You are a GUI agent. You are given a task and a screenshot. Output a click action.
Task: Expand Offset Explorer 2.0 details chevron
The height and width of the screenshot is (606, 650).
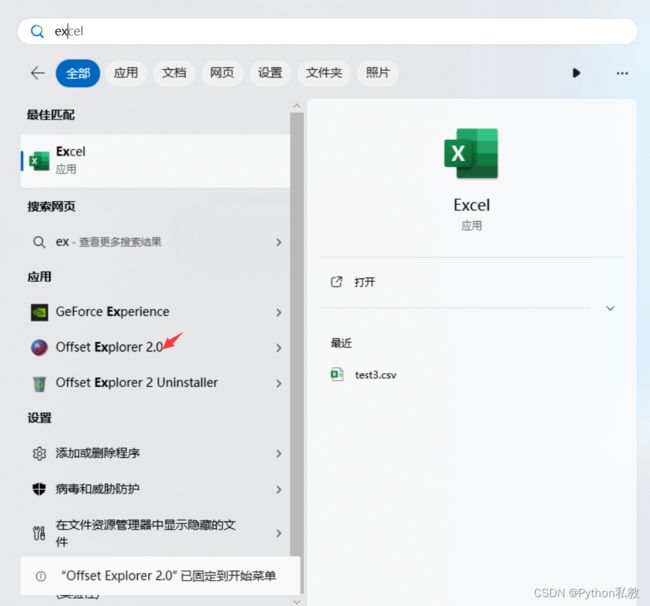[x=279, y=348]
